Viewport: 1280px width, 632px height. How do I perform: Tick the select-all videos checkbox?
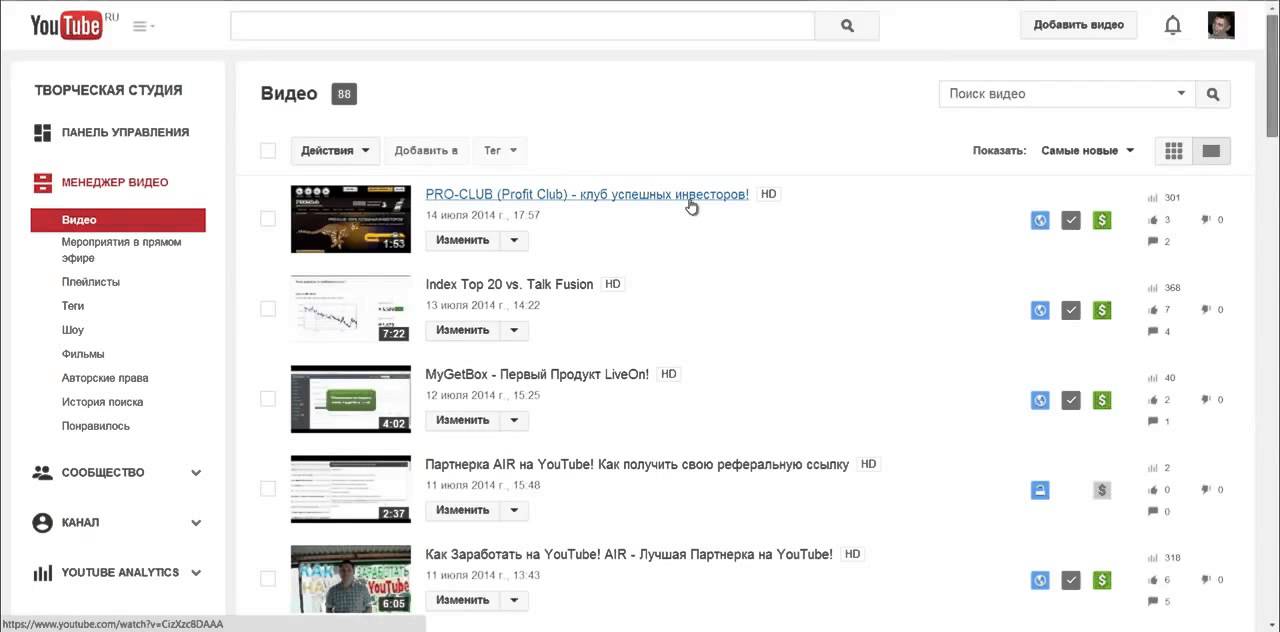(268, 151)
